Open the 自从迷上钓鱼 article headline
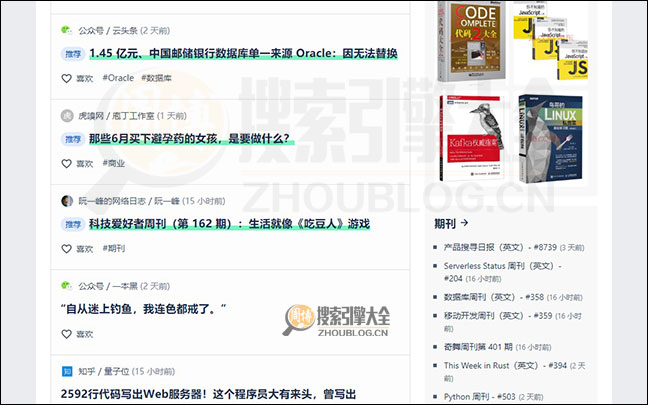 tap(143, 309)
